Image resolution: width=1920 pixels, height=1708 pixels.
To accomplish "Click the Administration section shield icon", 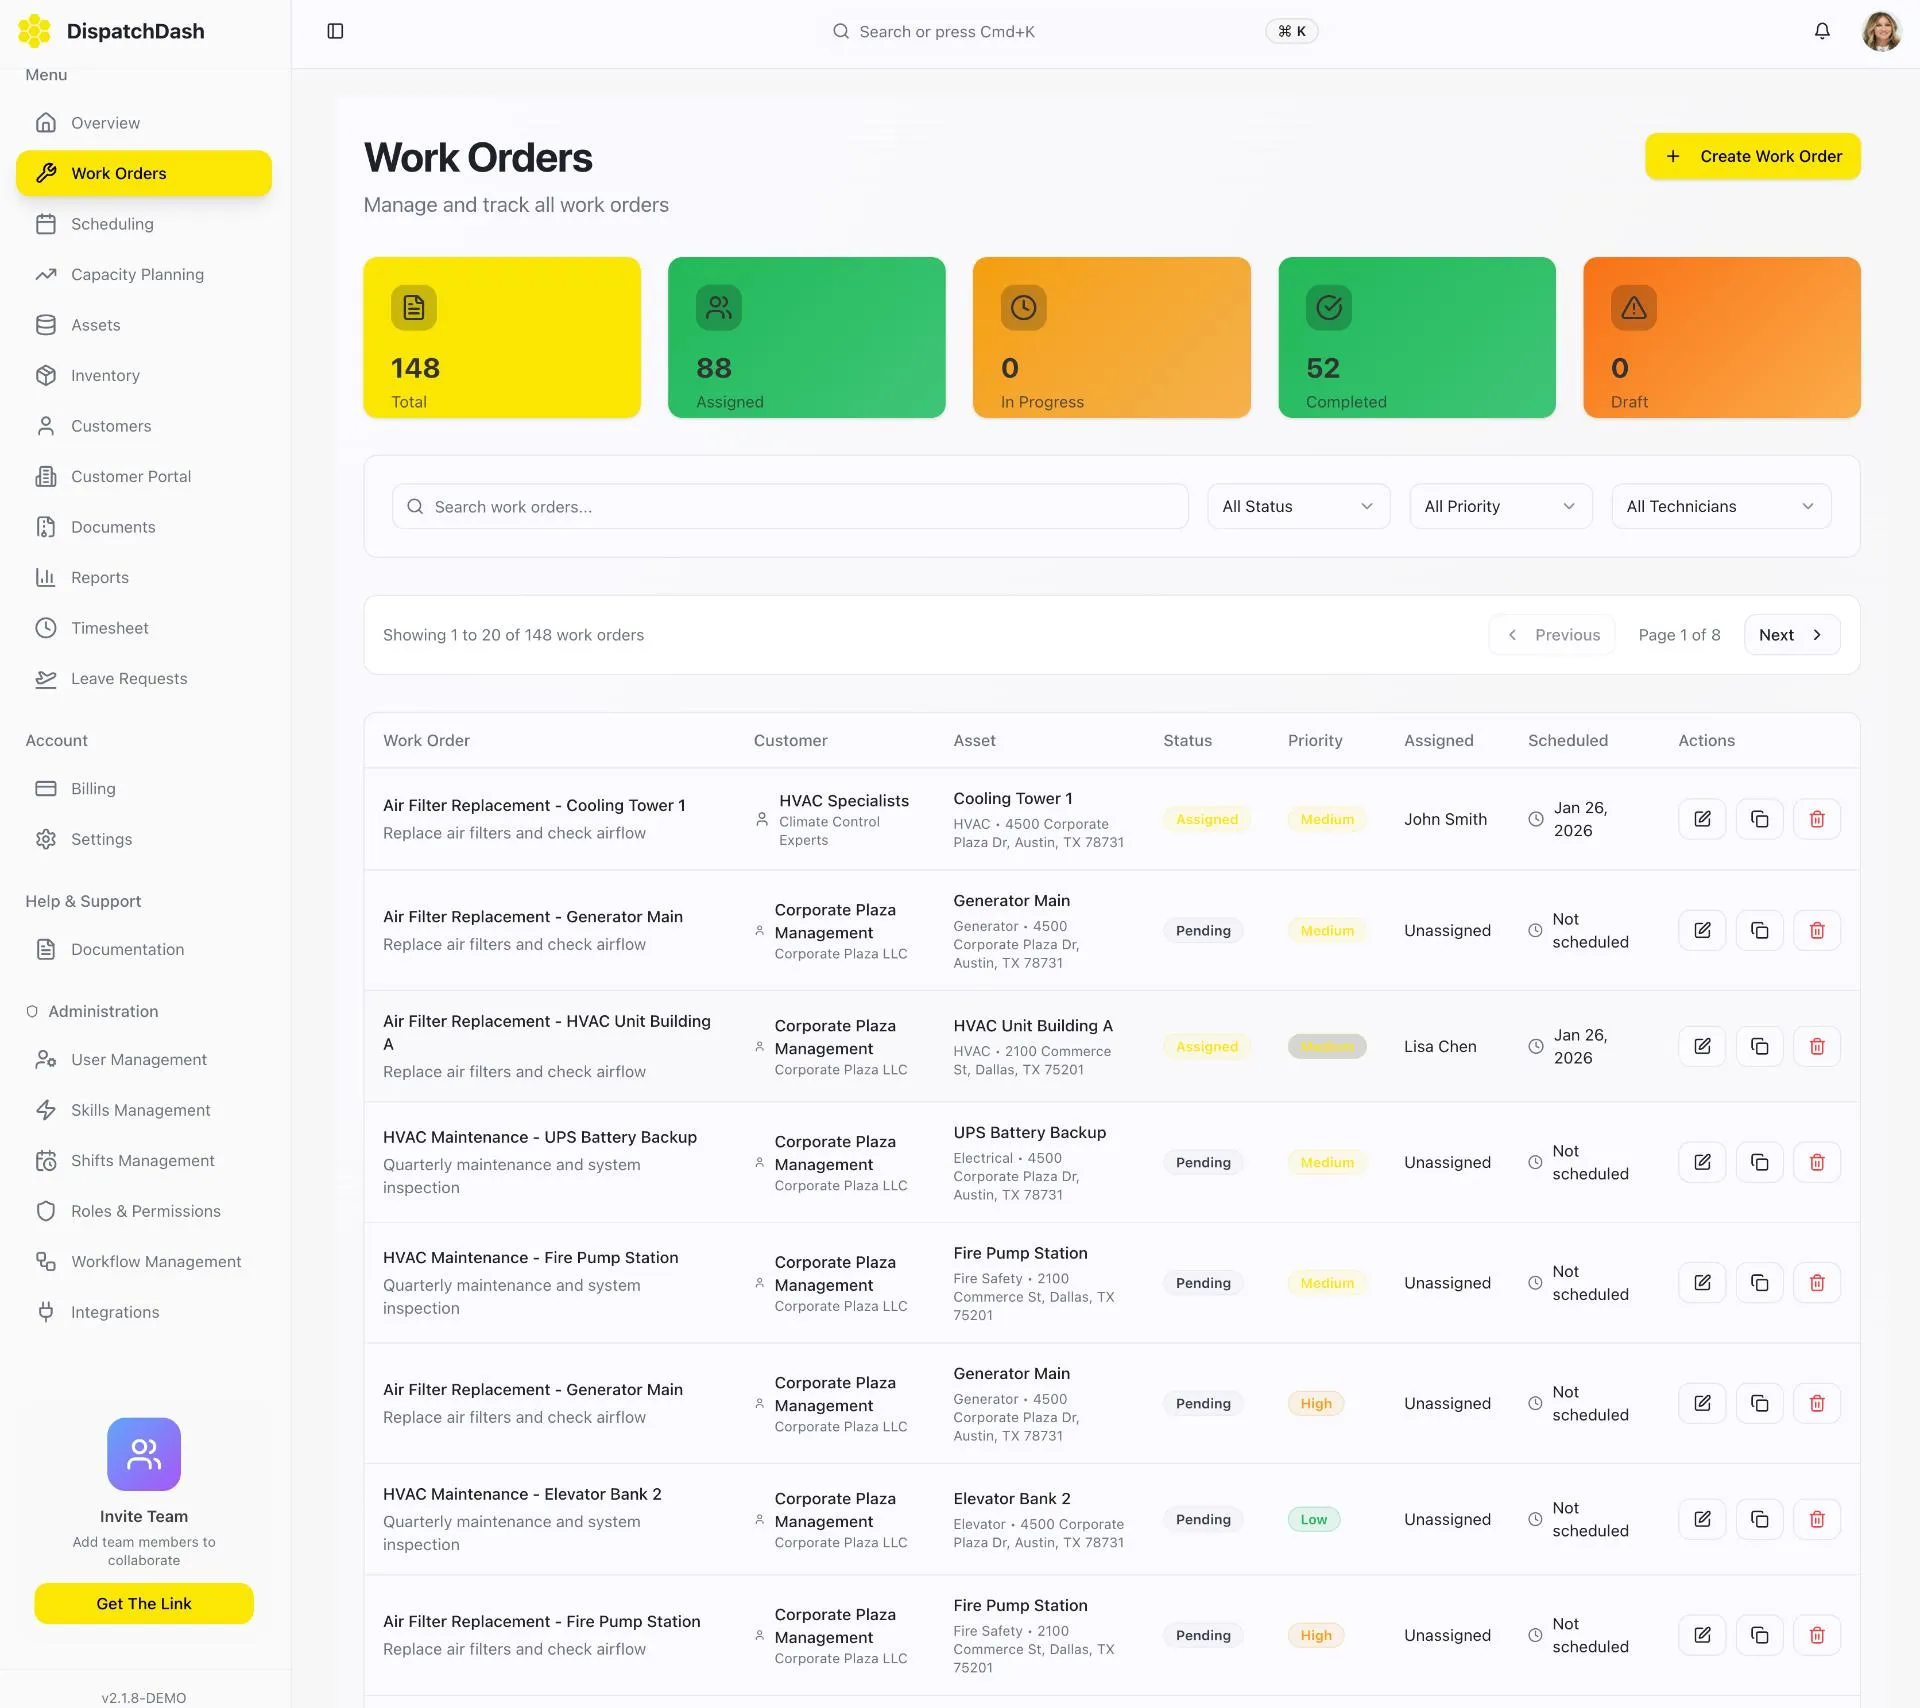I will tap(32, 1011).
